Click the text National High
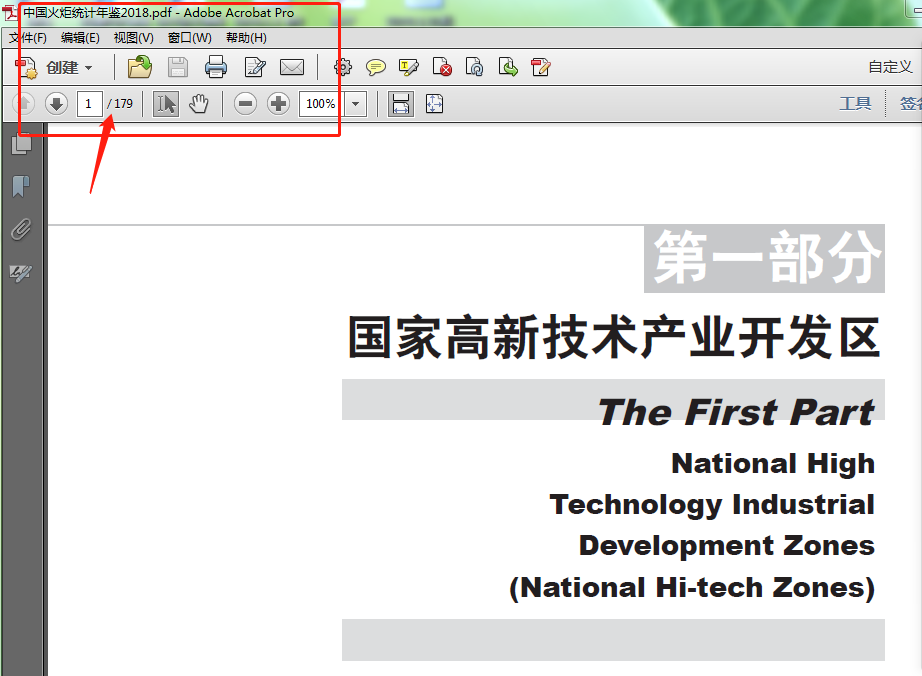The width and height of the screenshot is (922, 676). pos(773,464)
